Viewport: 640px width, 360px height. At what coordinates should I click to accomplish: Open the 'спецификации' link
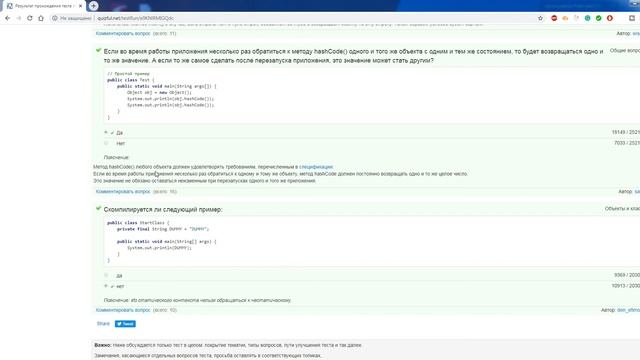[x=316, y=167]
